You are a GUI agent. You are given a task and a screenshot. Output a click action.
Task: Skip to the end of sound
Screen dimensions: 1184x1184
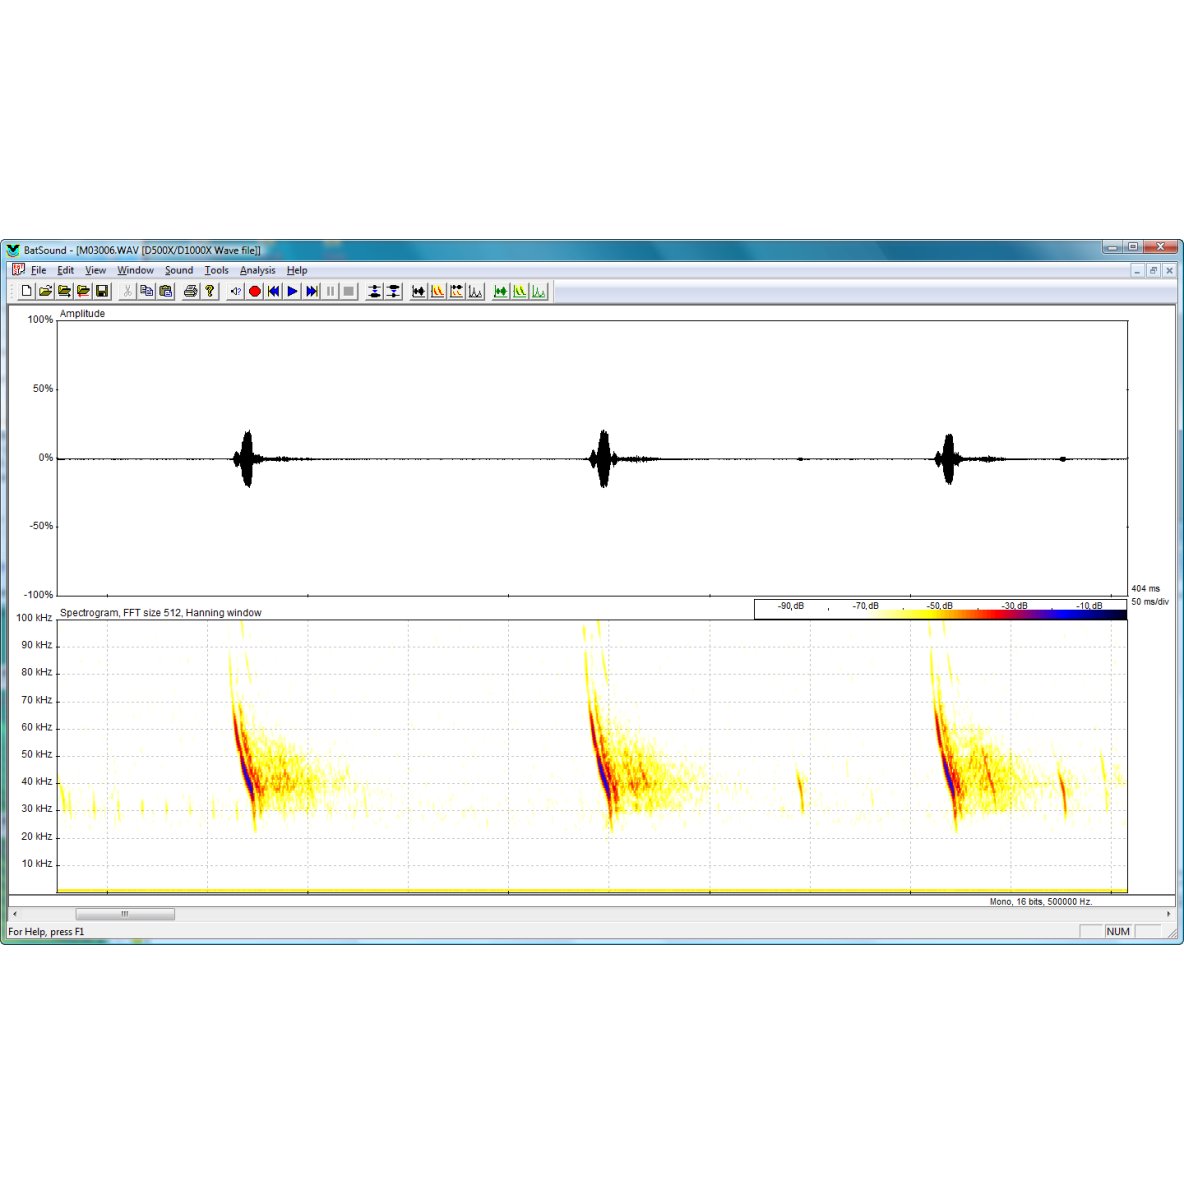pyautogui.click(x=312, y=291)
